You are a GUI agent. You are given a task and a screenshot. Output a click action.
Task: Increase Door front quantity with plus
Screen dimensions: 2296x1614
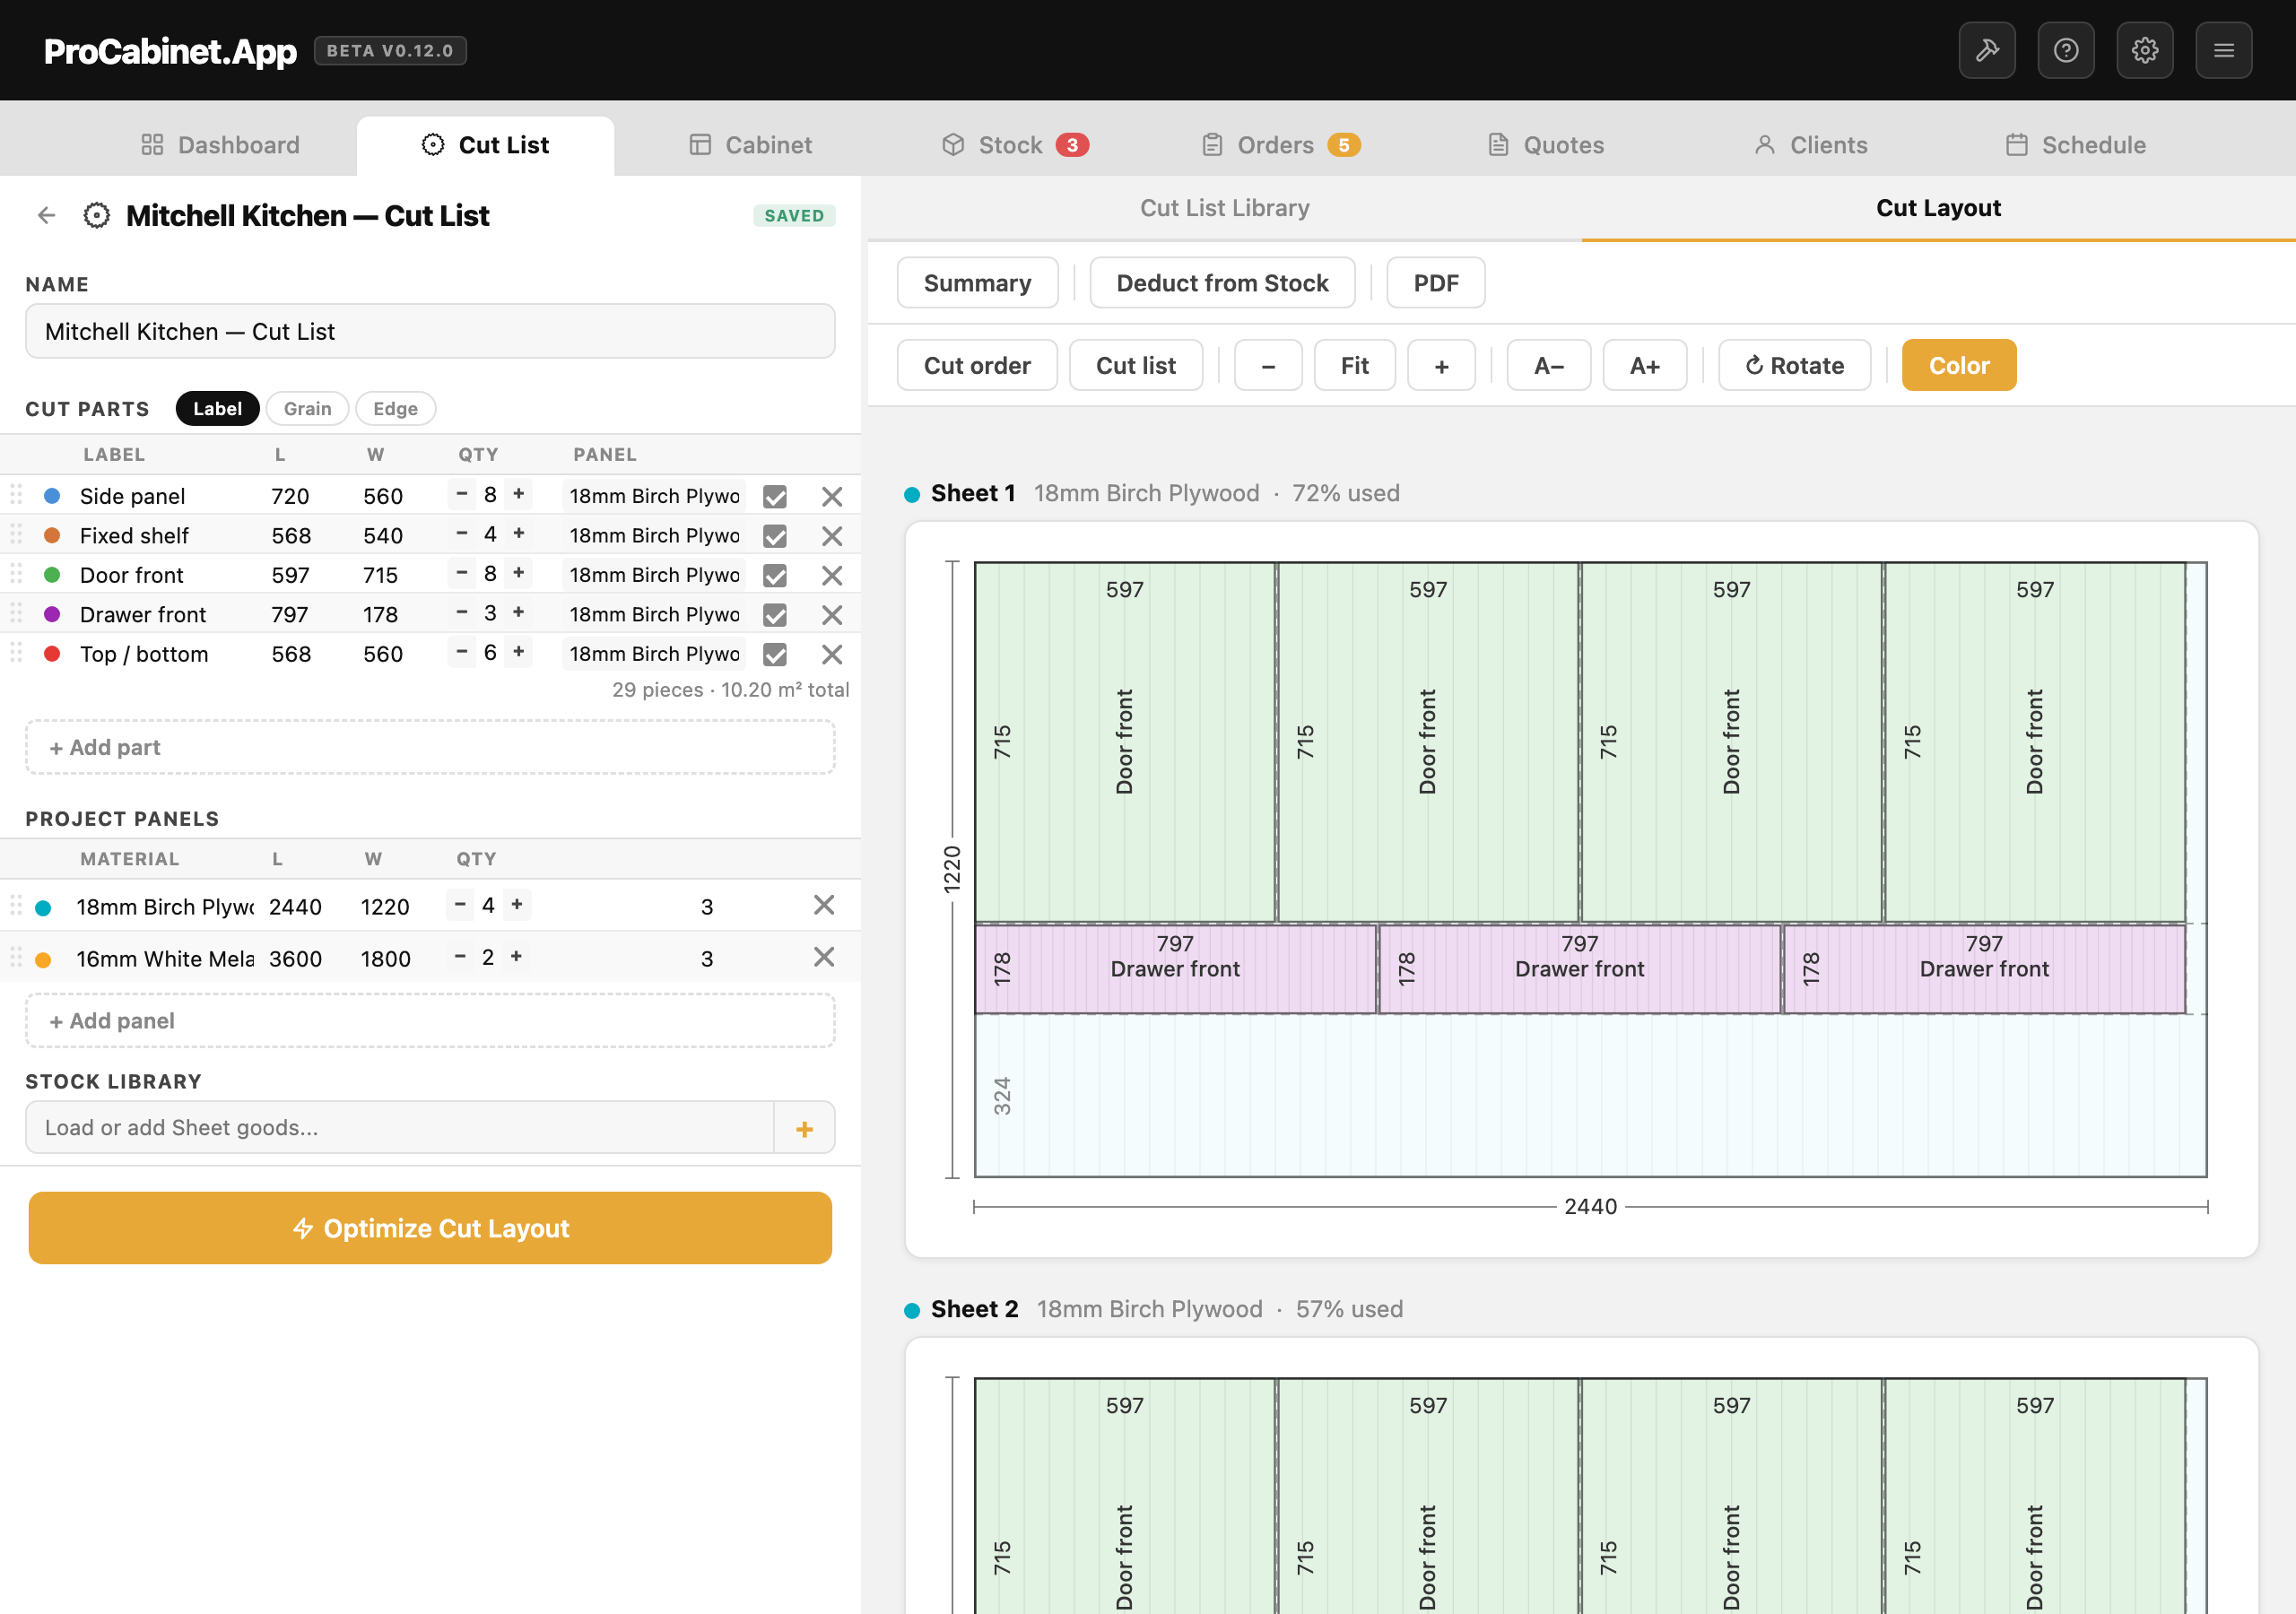coord(518,573)
